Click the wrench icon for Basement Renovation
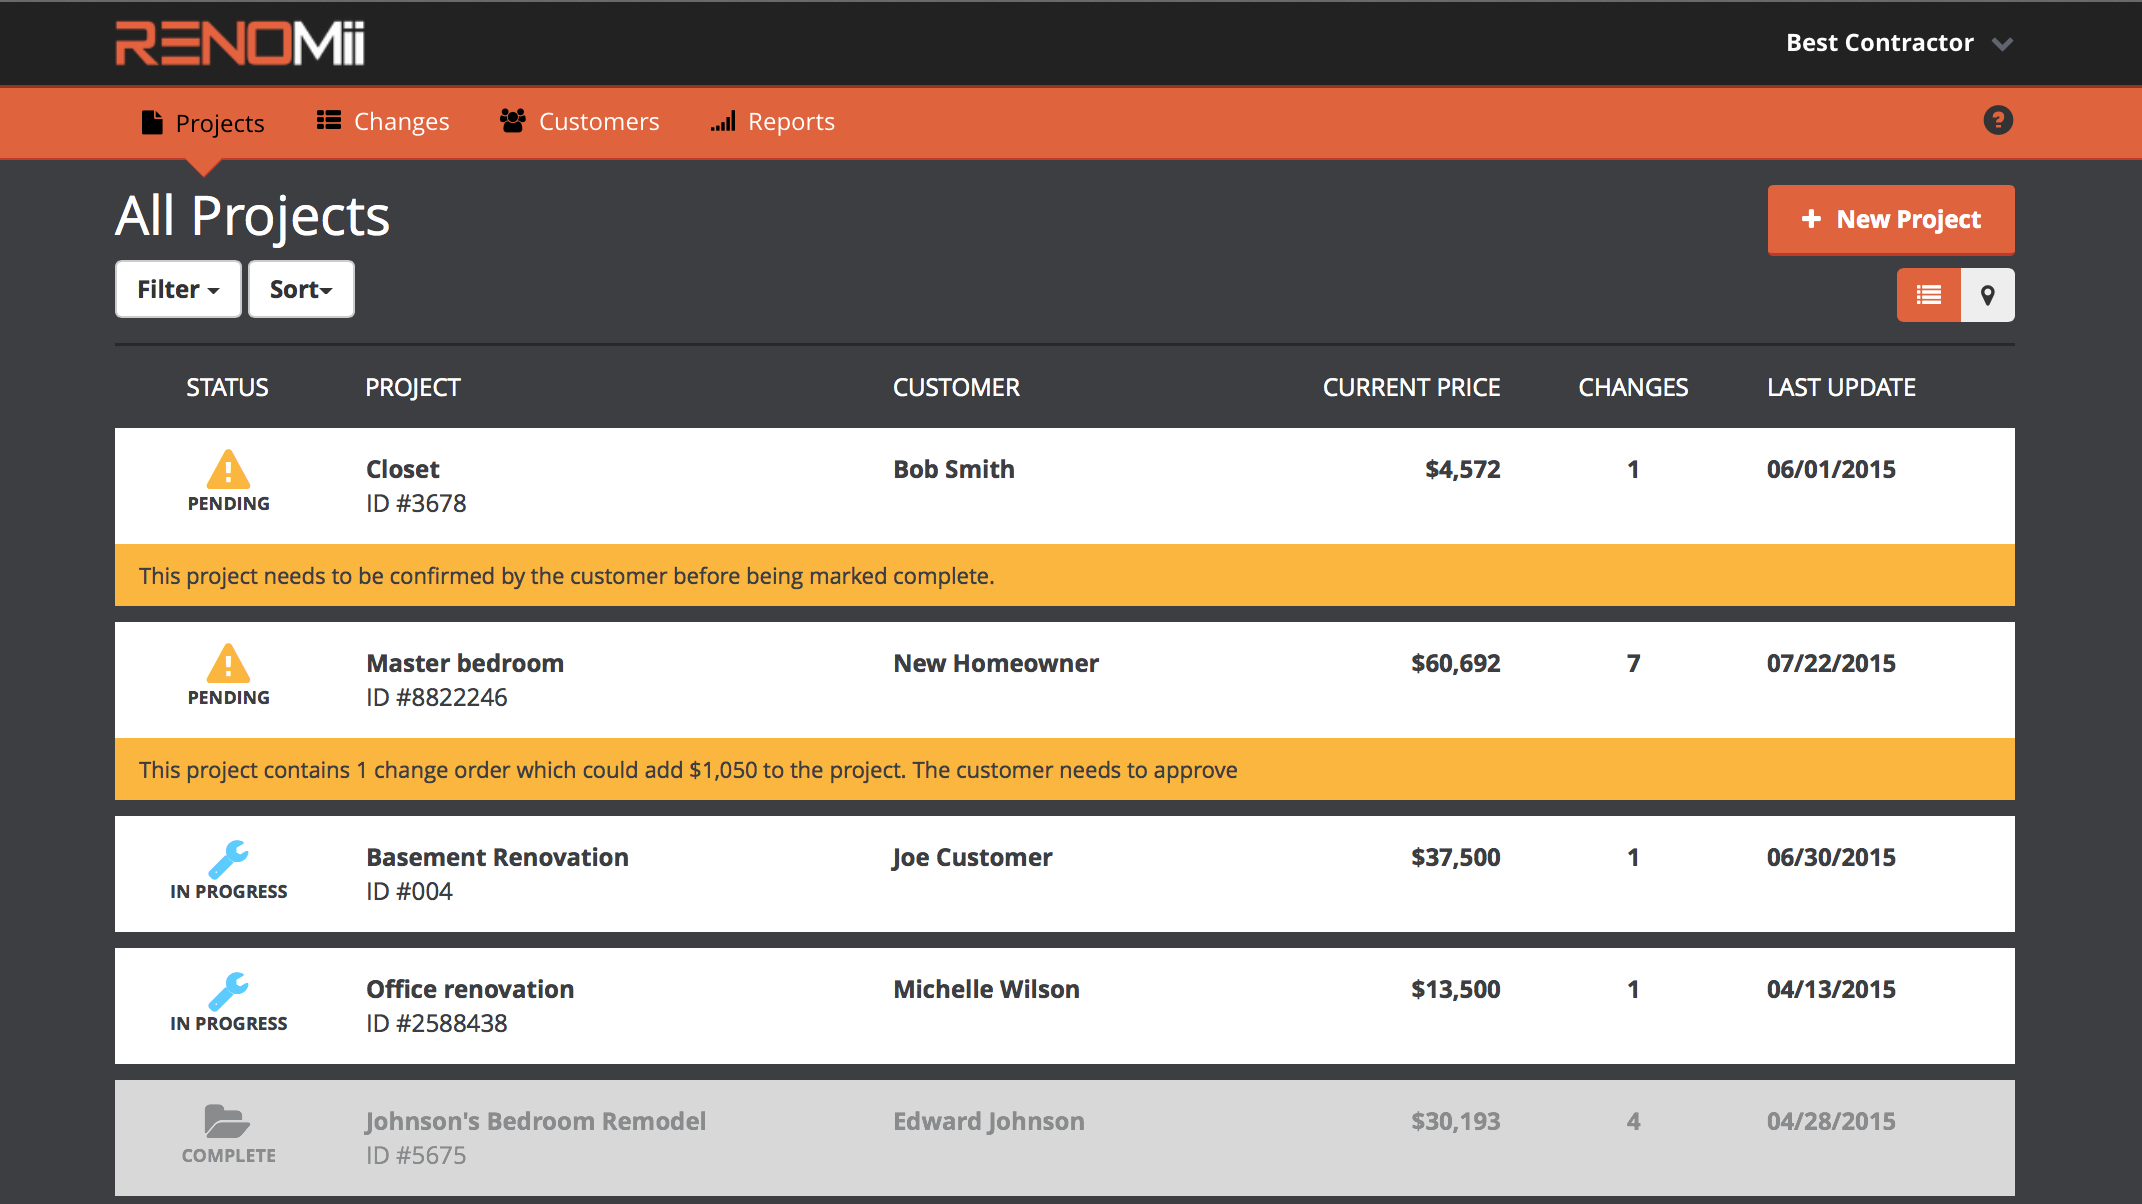2142x1204 pixels. (x=229, y=858)
